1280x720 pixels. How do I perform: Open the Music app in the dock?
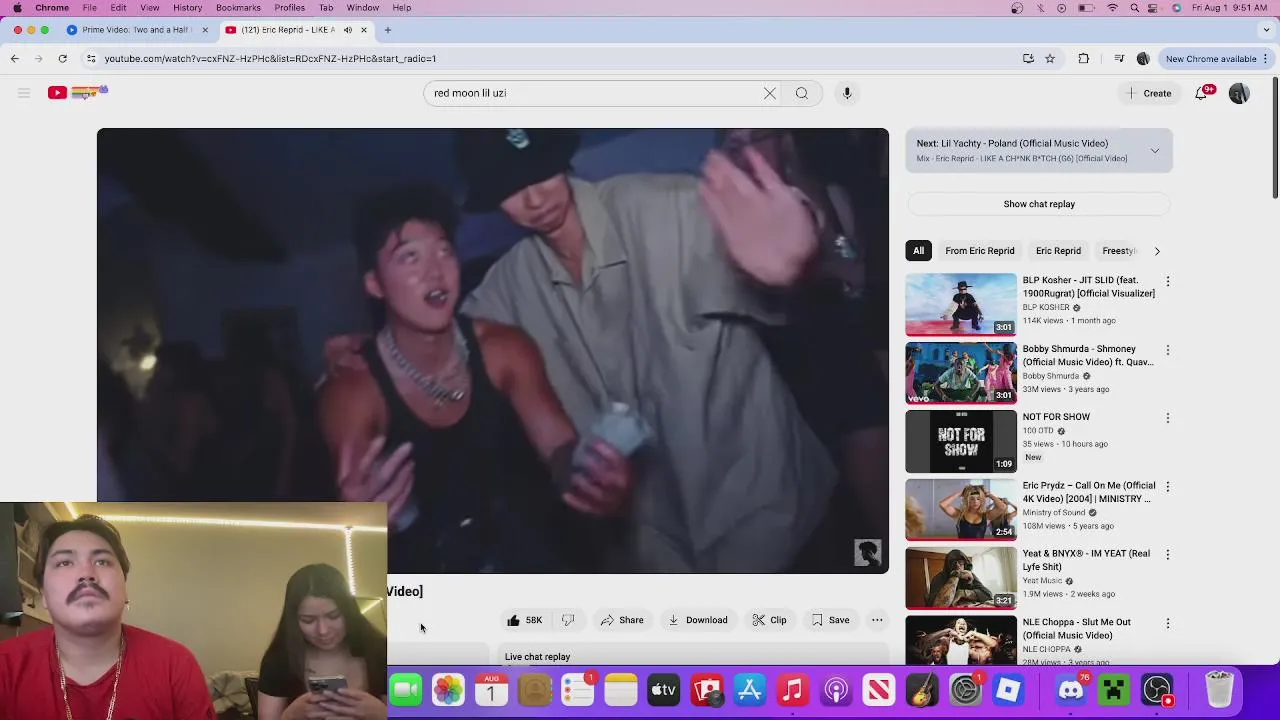793,690
